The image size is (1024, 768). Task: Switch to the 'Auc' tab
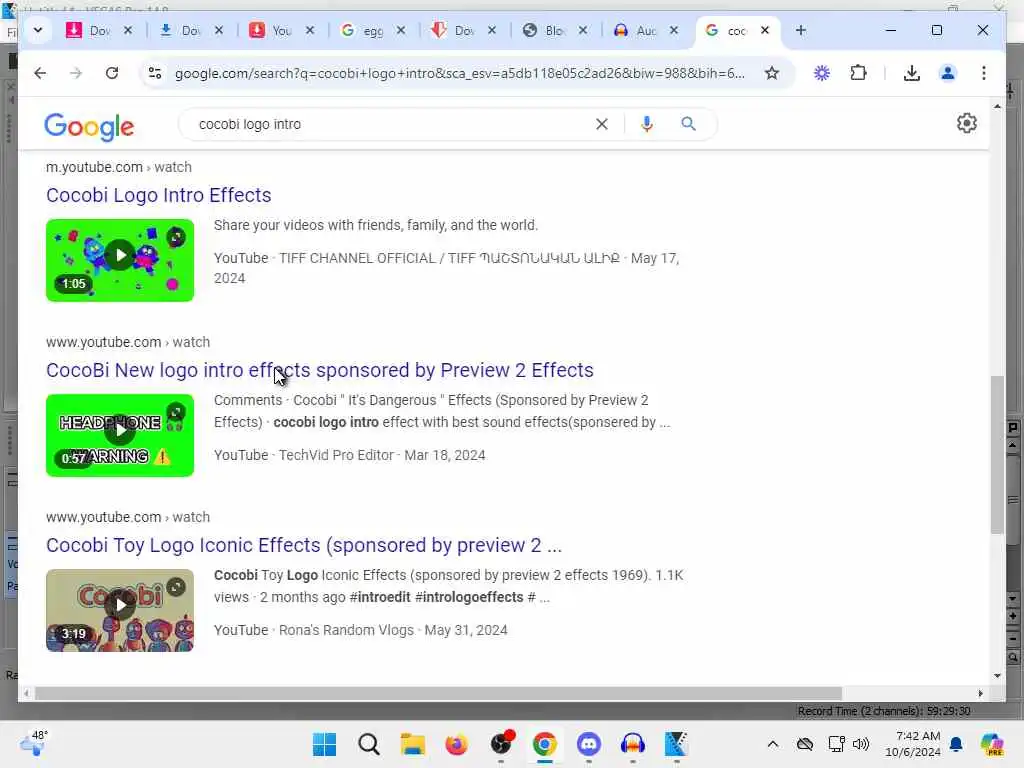[x=637, y=30]
